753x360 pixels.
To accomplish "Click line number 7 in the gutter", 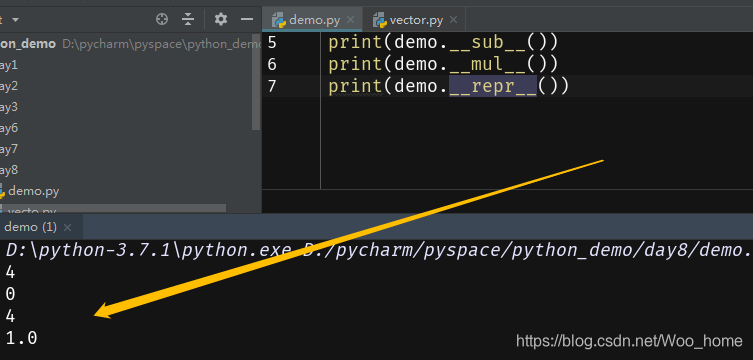I will [272, 86].
